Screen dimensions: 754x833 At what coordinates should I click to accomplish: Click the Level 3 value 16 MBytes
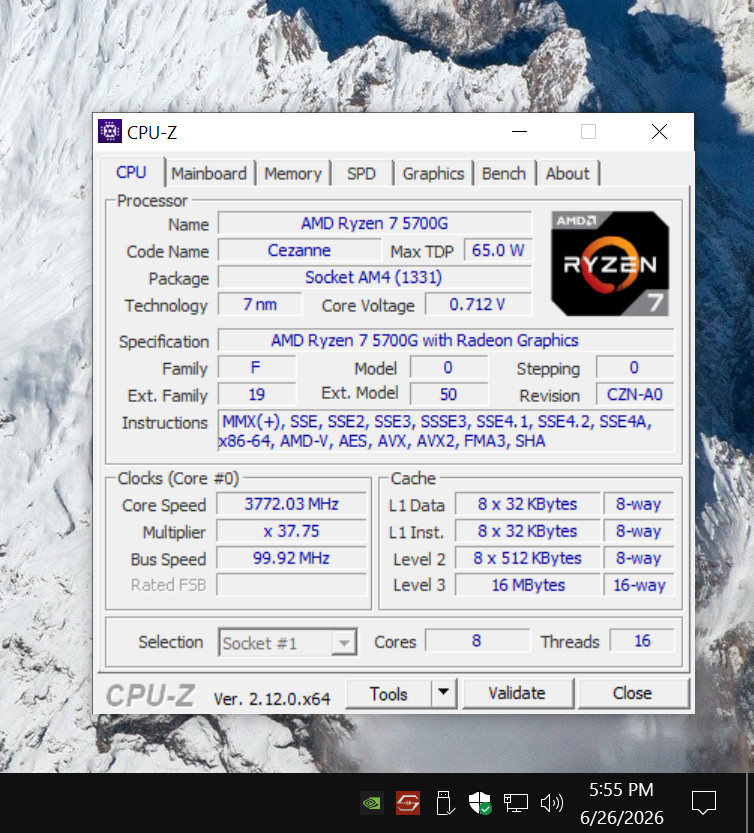(x=528, y=585)
